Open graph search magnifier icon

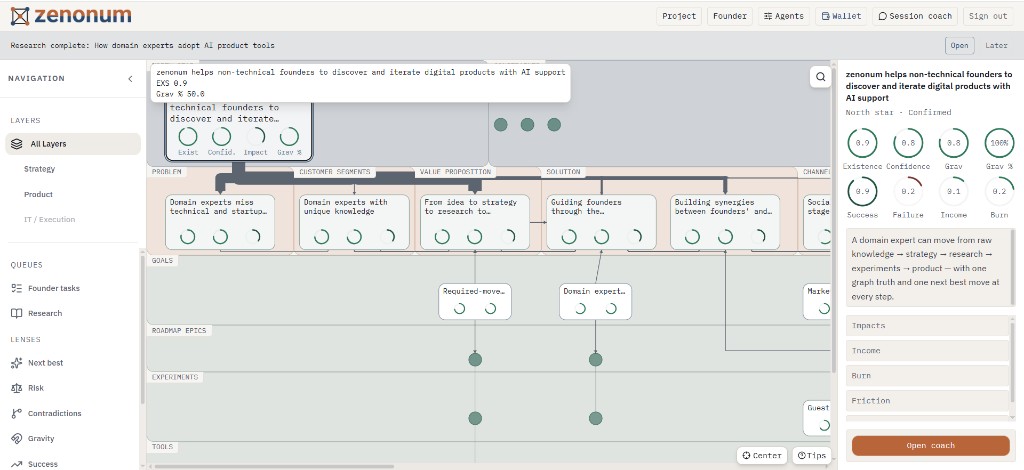820,77
